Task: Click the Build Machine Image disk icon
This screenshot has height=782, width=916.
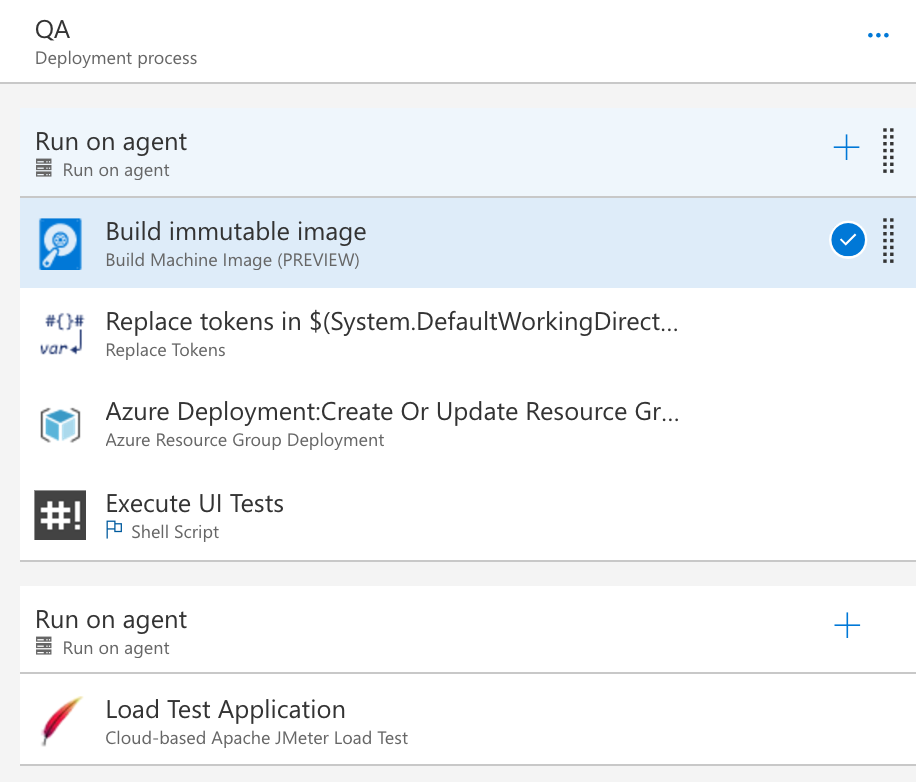Action: [59, 244]
